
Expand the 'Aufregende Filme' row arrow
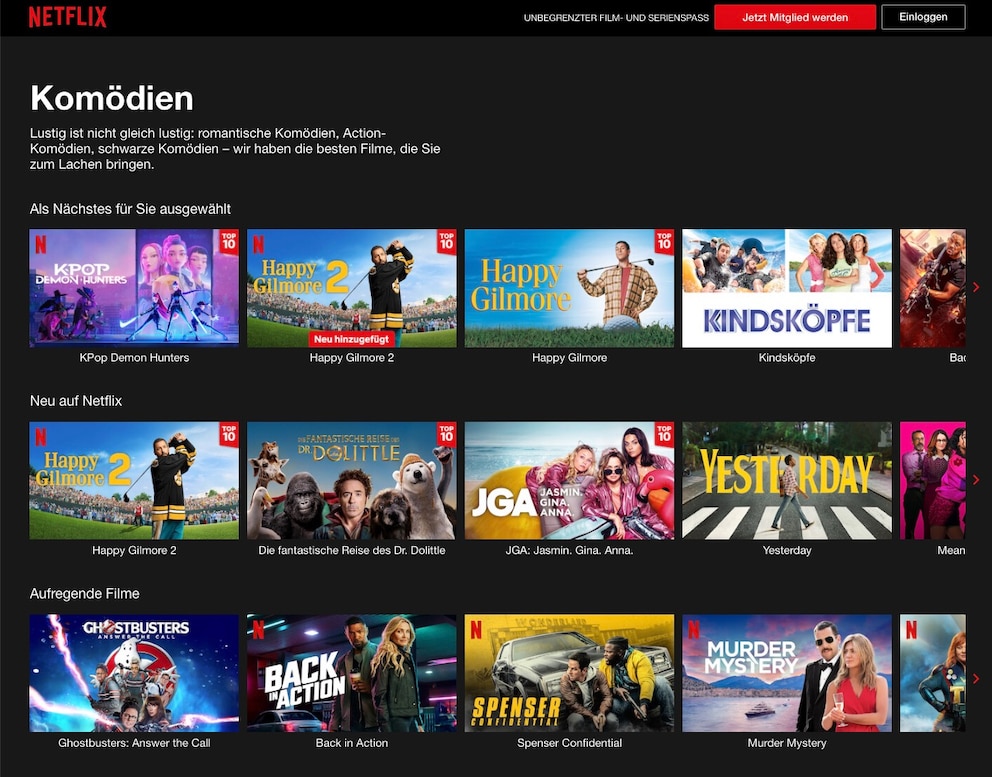coord(976,678)
